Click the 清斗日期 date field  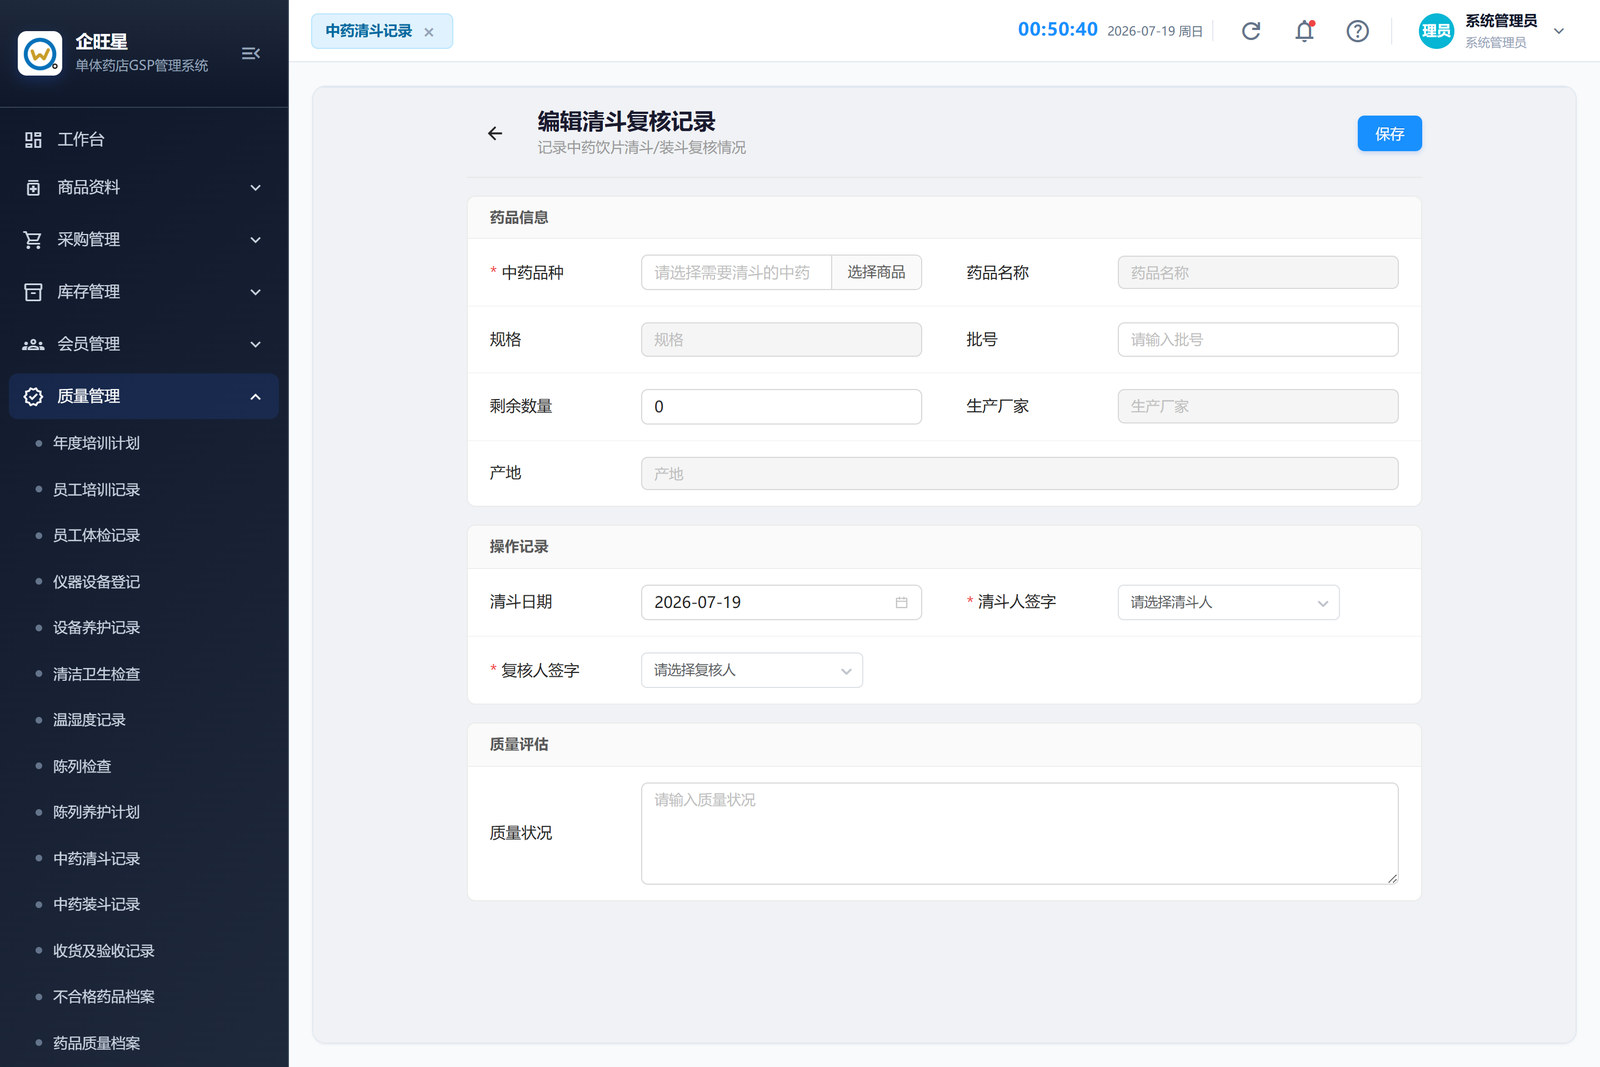coord(781,603)
